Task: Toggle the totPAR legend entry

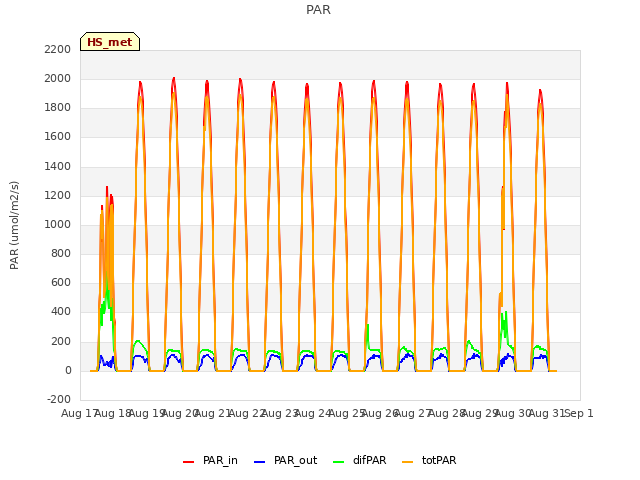Action: [429, 460]
